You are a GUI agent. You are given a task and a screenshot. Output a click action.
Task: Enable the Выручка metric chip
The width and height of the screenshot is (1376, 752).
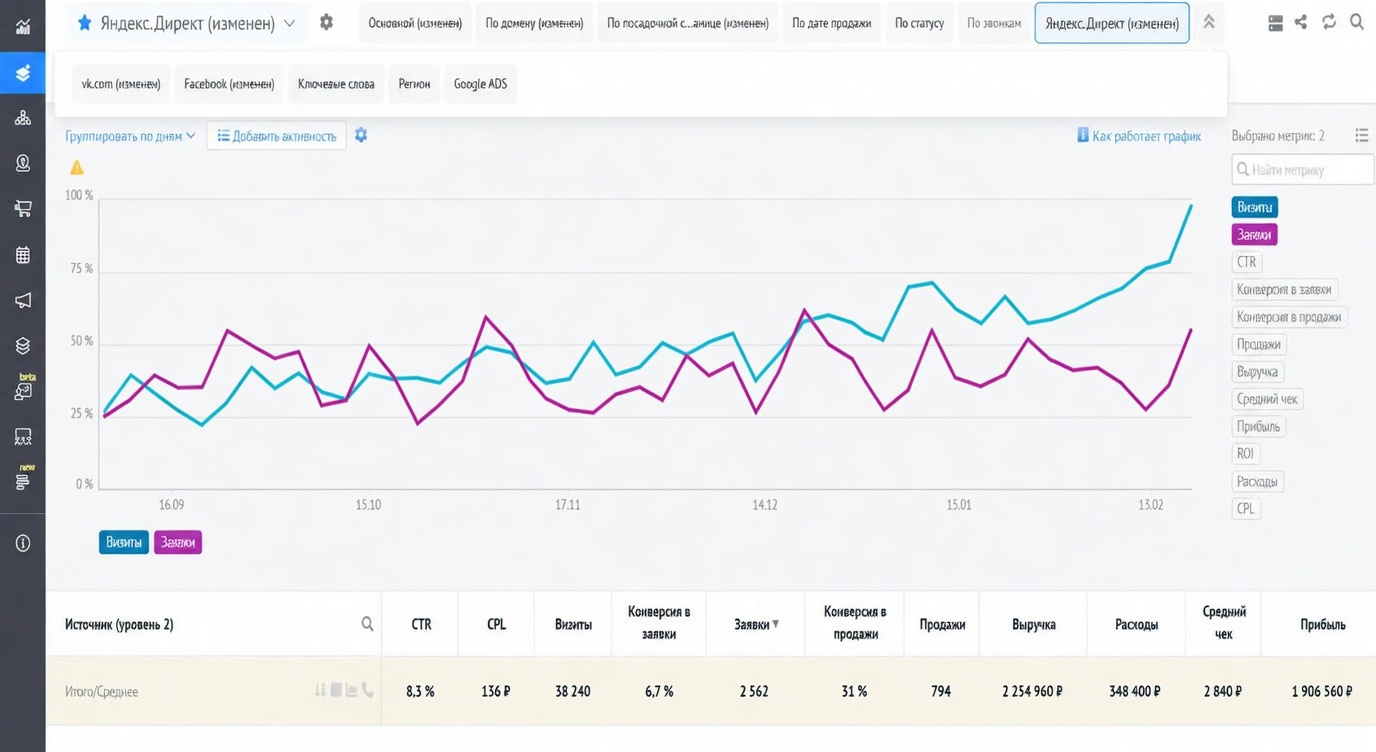tap(1257, 372)
